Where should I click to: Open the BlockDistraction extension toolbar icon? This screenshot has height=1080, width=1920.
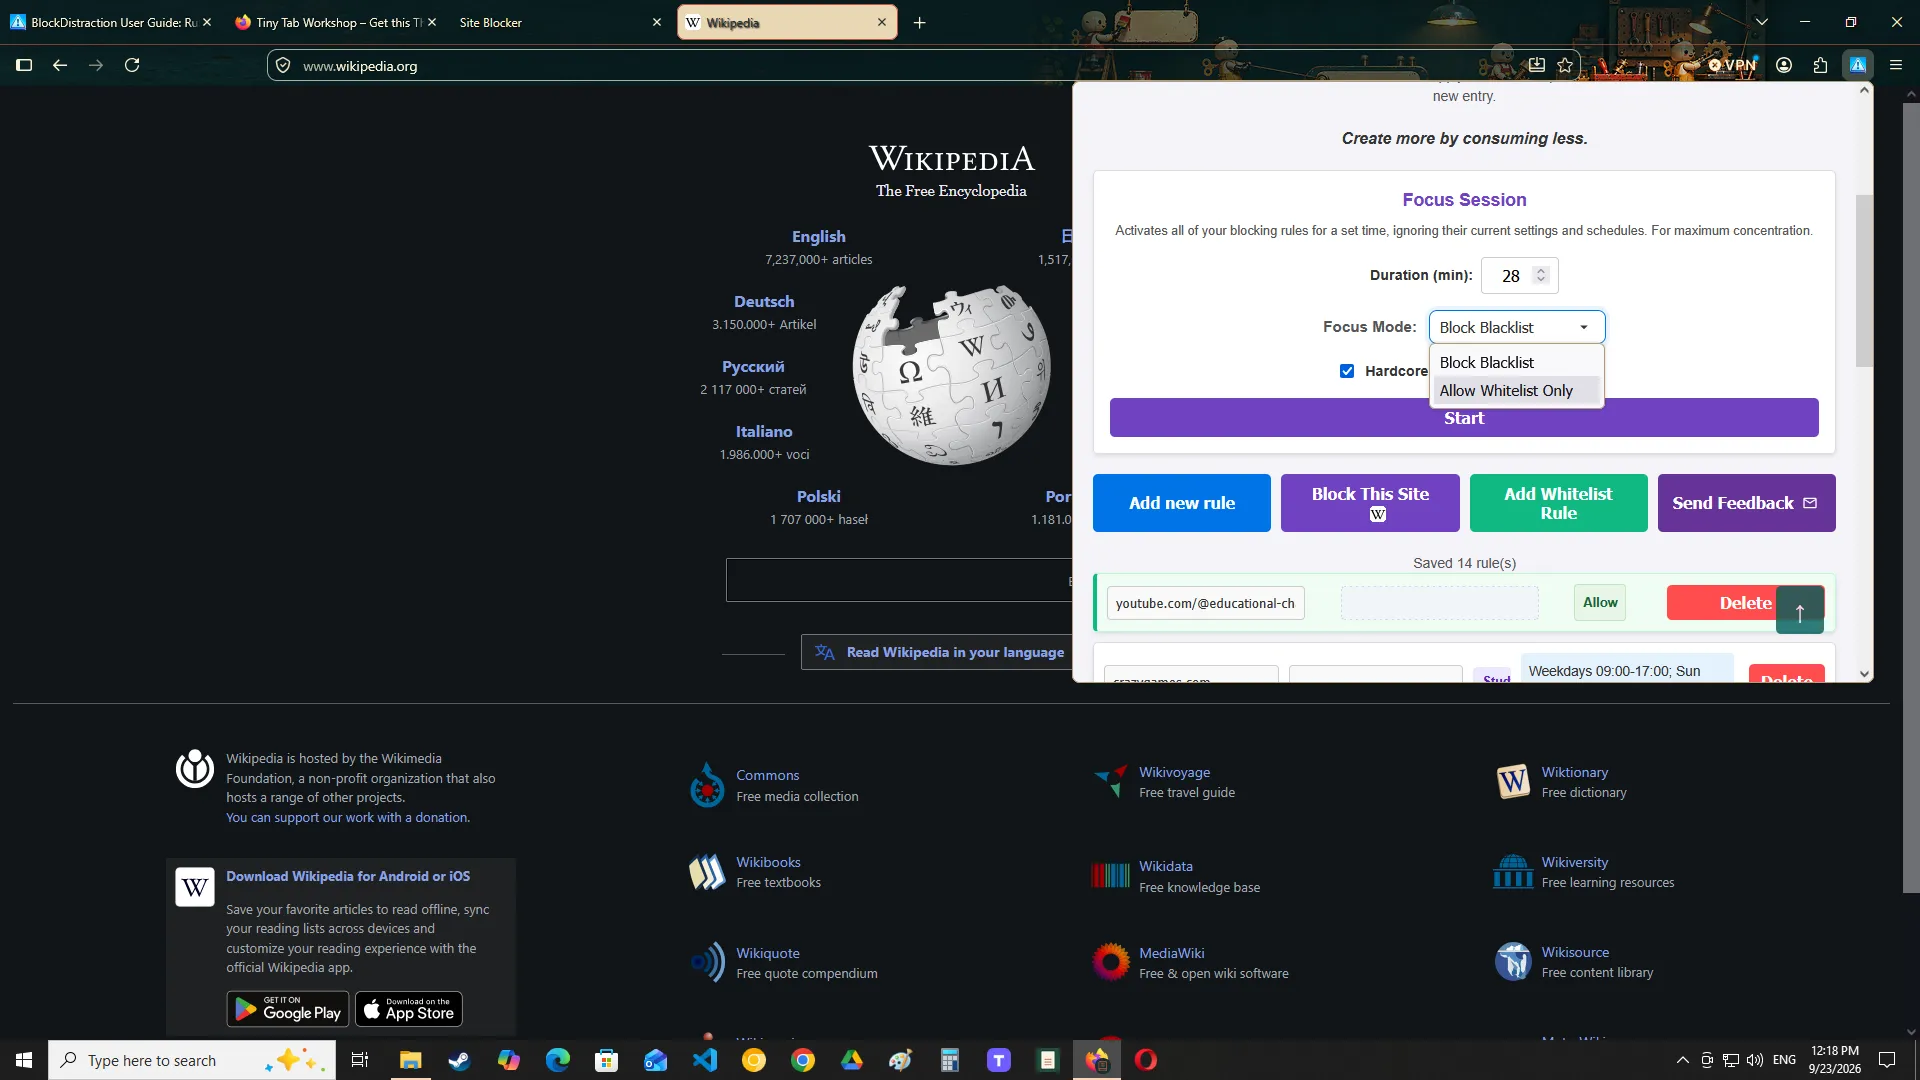[x=1857, y=65]
